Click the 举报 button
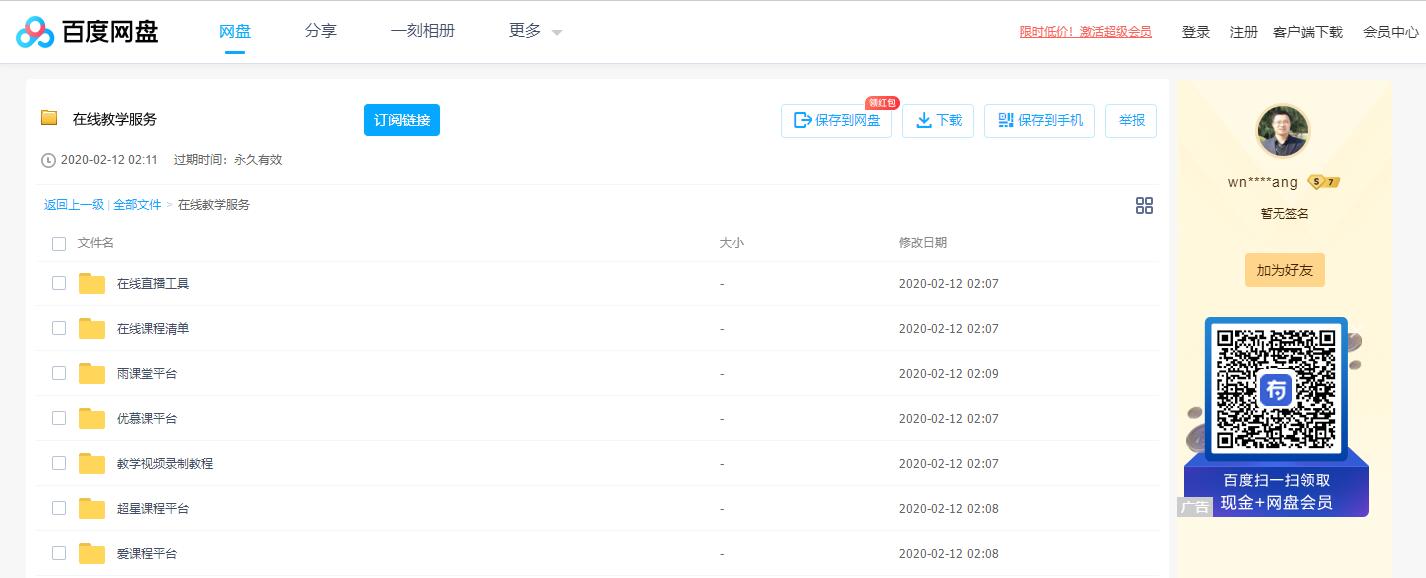This screenshot has height=578, width=1426. 1131,121
